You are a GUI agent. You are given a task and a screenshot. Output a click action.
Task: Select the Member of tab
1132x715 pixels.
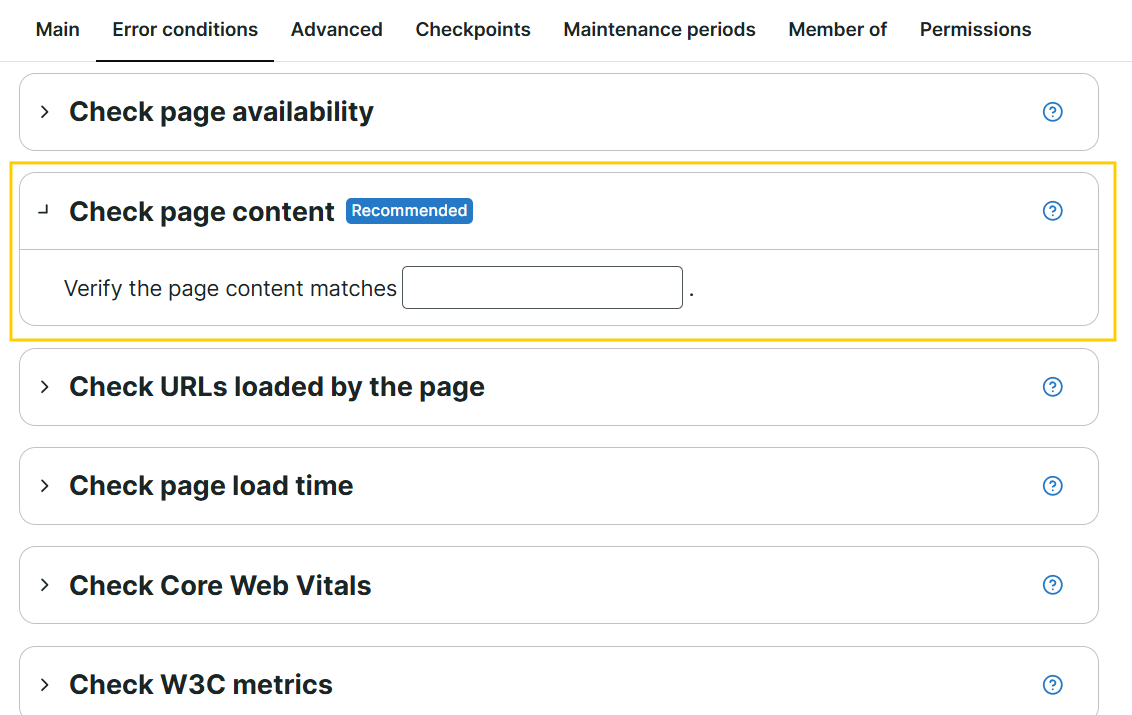click(837, 30)
